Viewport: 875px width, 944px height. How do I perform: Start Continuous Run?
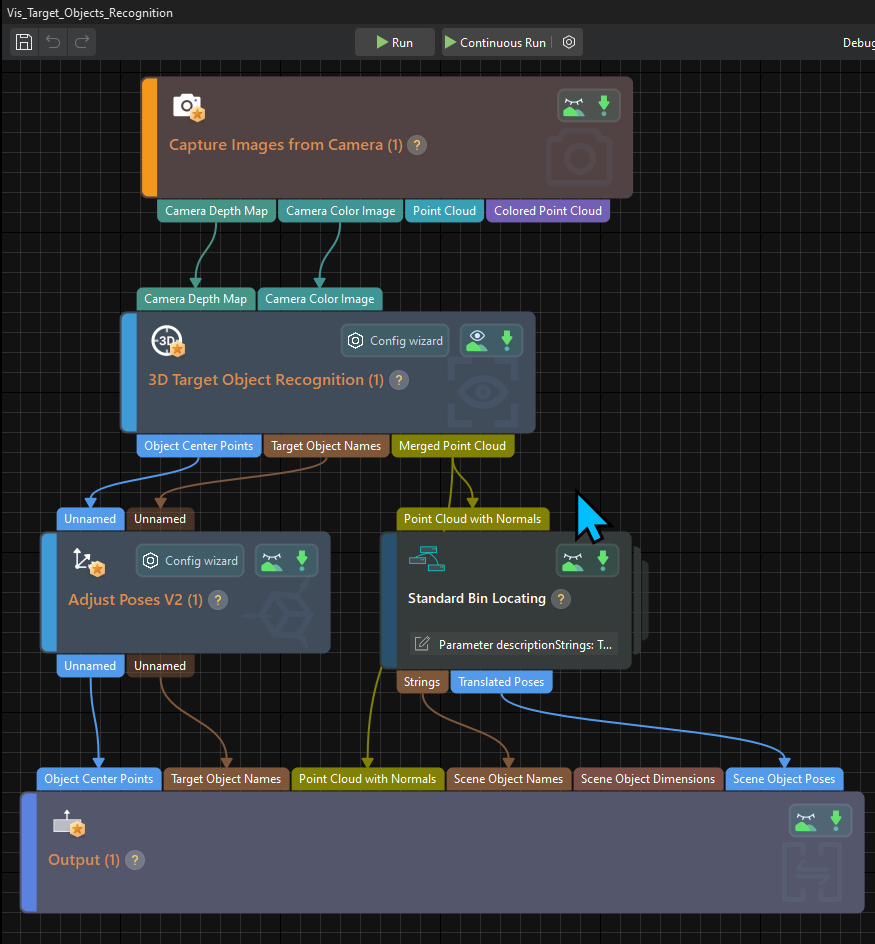coord(495,42)
